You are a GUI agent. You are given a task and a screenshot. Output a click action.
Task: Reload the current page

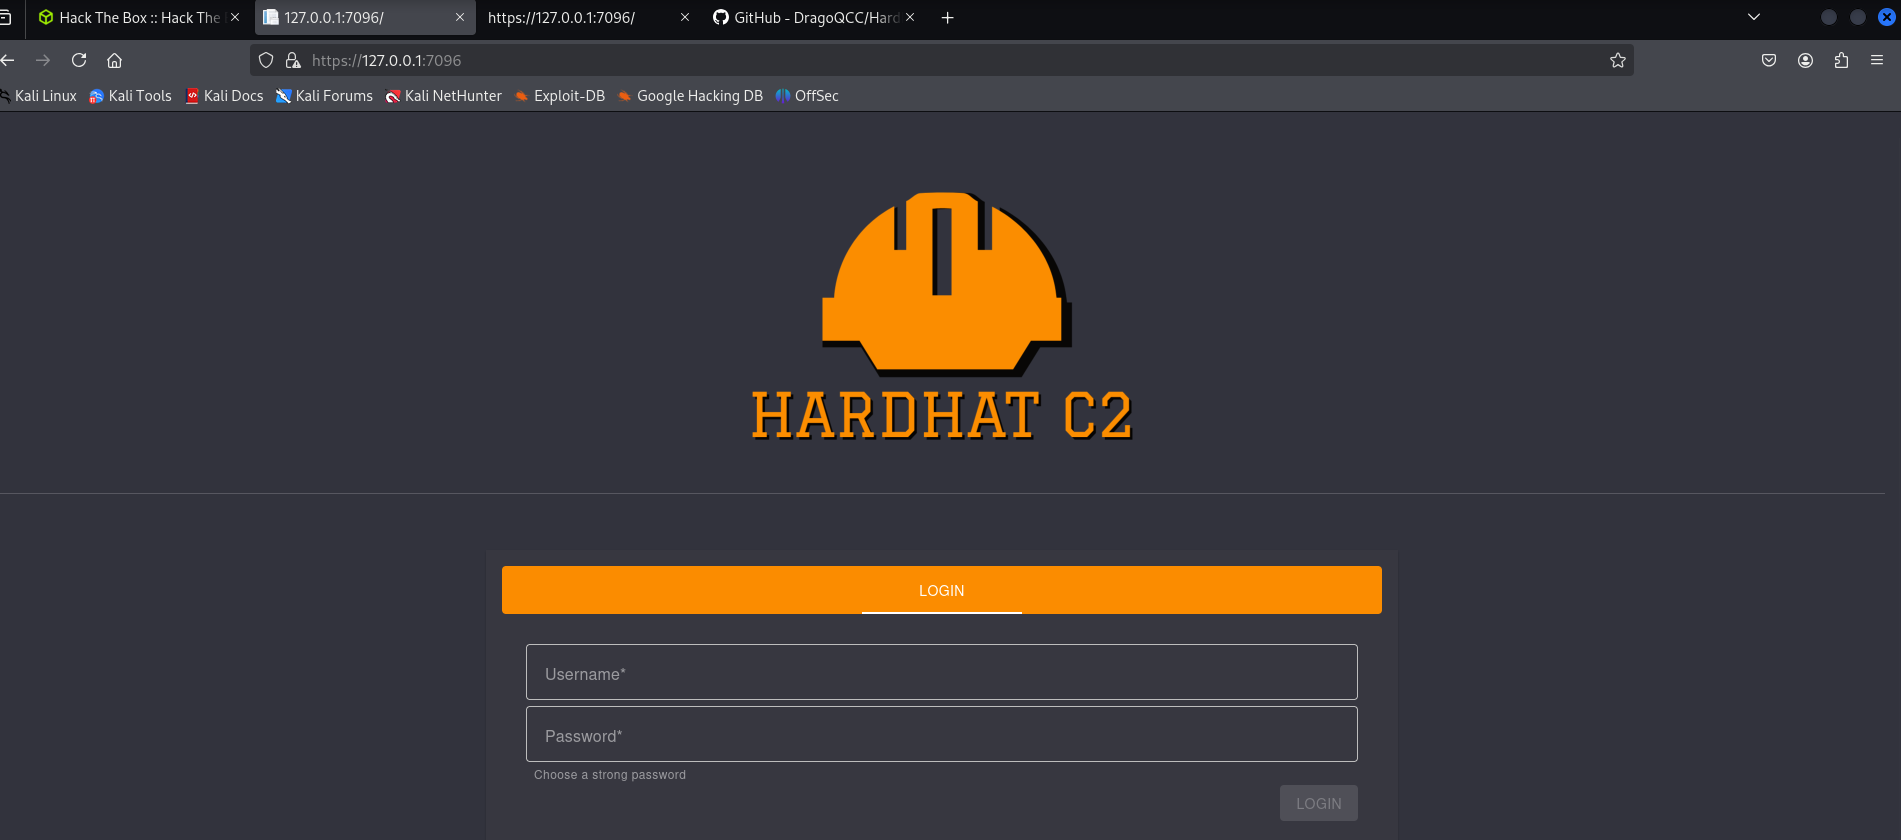79,60
